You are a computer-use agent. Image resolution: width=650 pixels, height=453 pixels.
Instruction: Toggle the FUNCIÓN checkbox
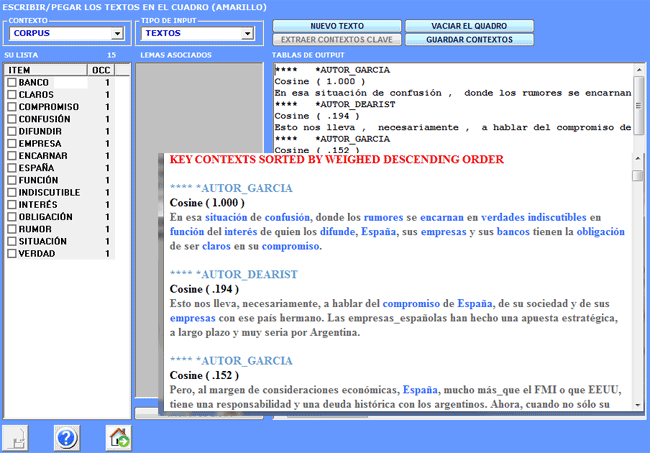pos(12,180)
